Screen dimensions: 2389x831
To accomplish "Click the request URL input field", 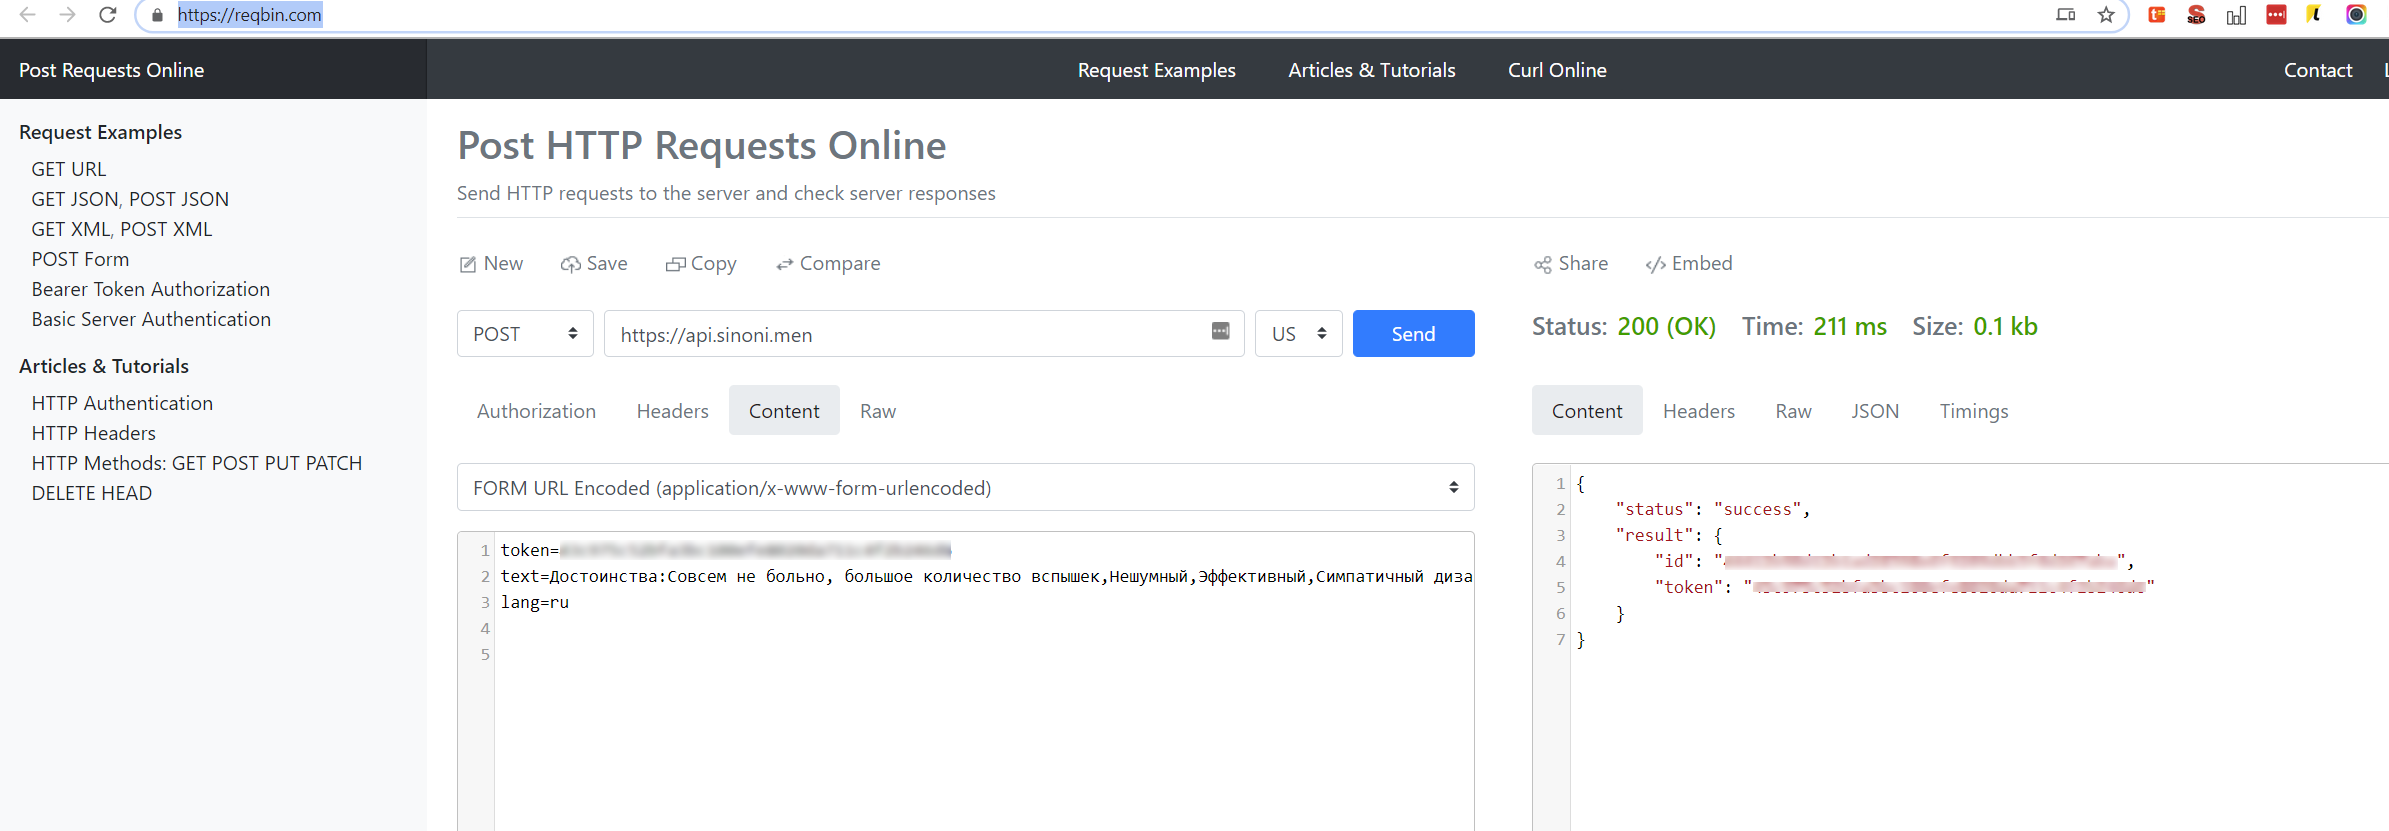I will [x=900, y=334].
